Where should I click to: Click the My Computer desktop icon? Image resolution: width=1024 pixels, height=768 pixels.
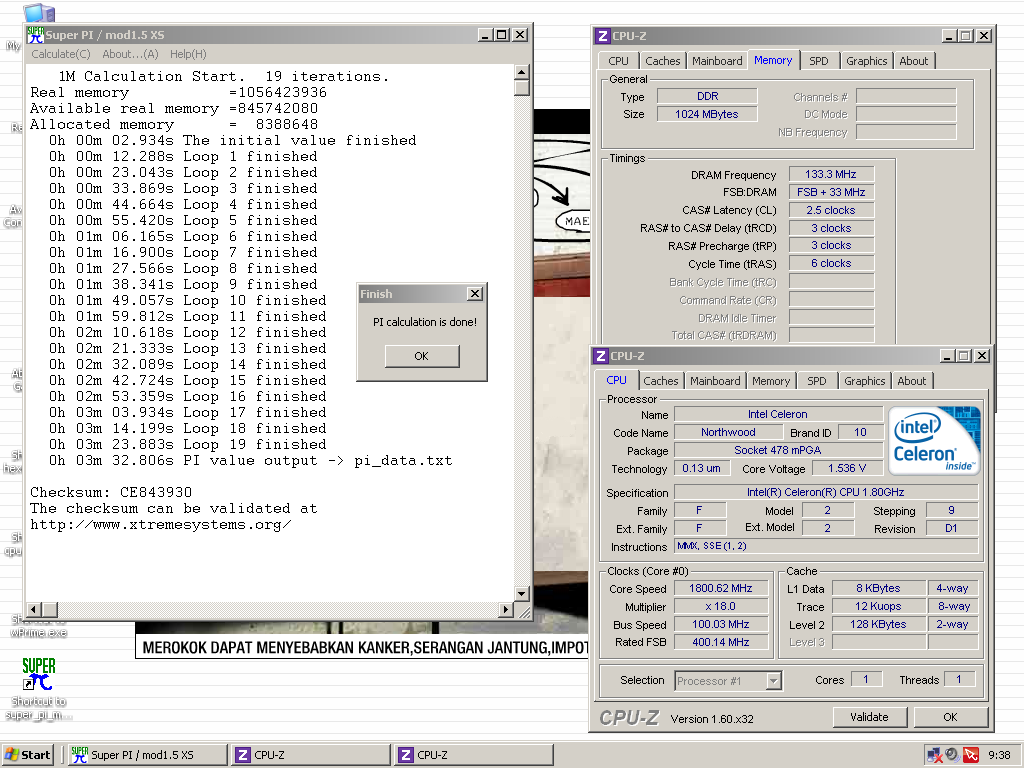37,13
